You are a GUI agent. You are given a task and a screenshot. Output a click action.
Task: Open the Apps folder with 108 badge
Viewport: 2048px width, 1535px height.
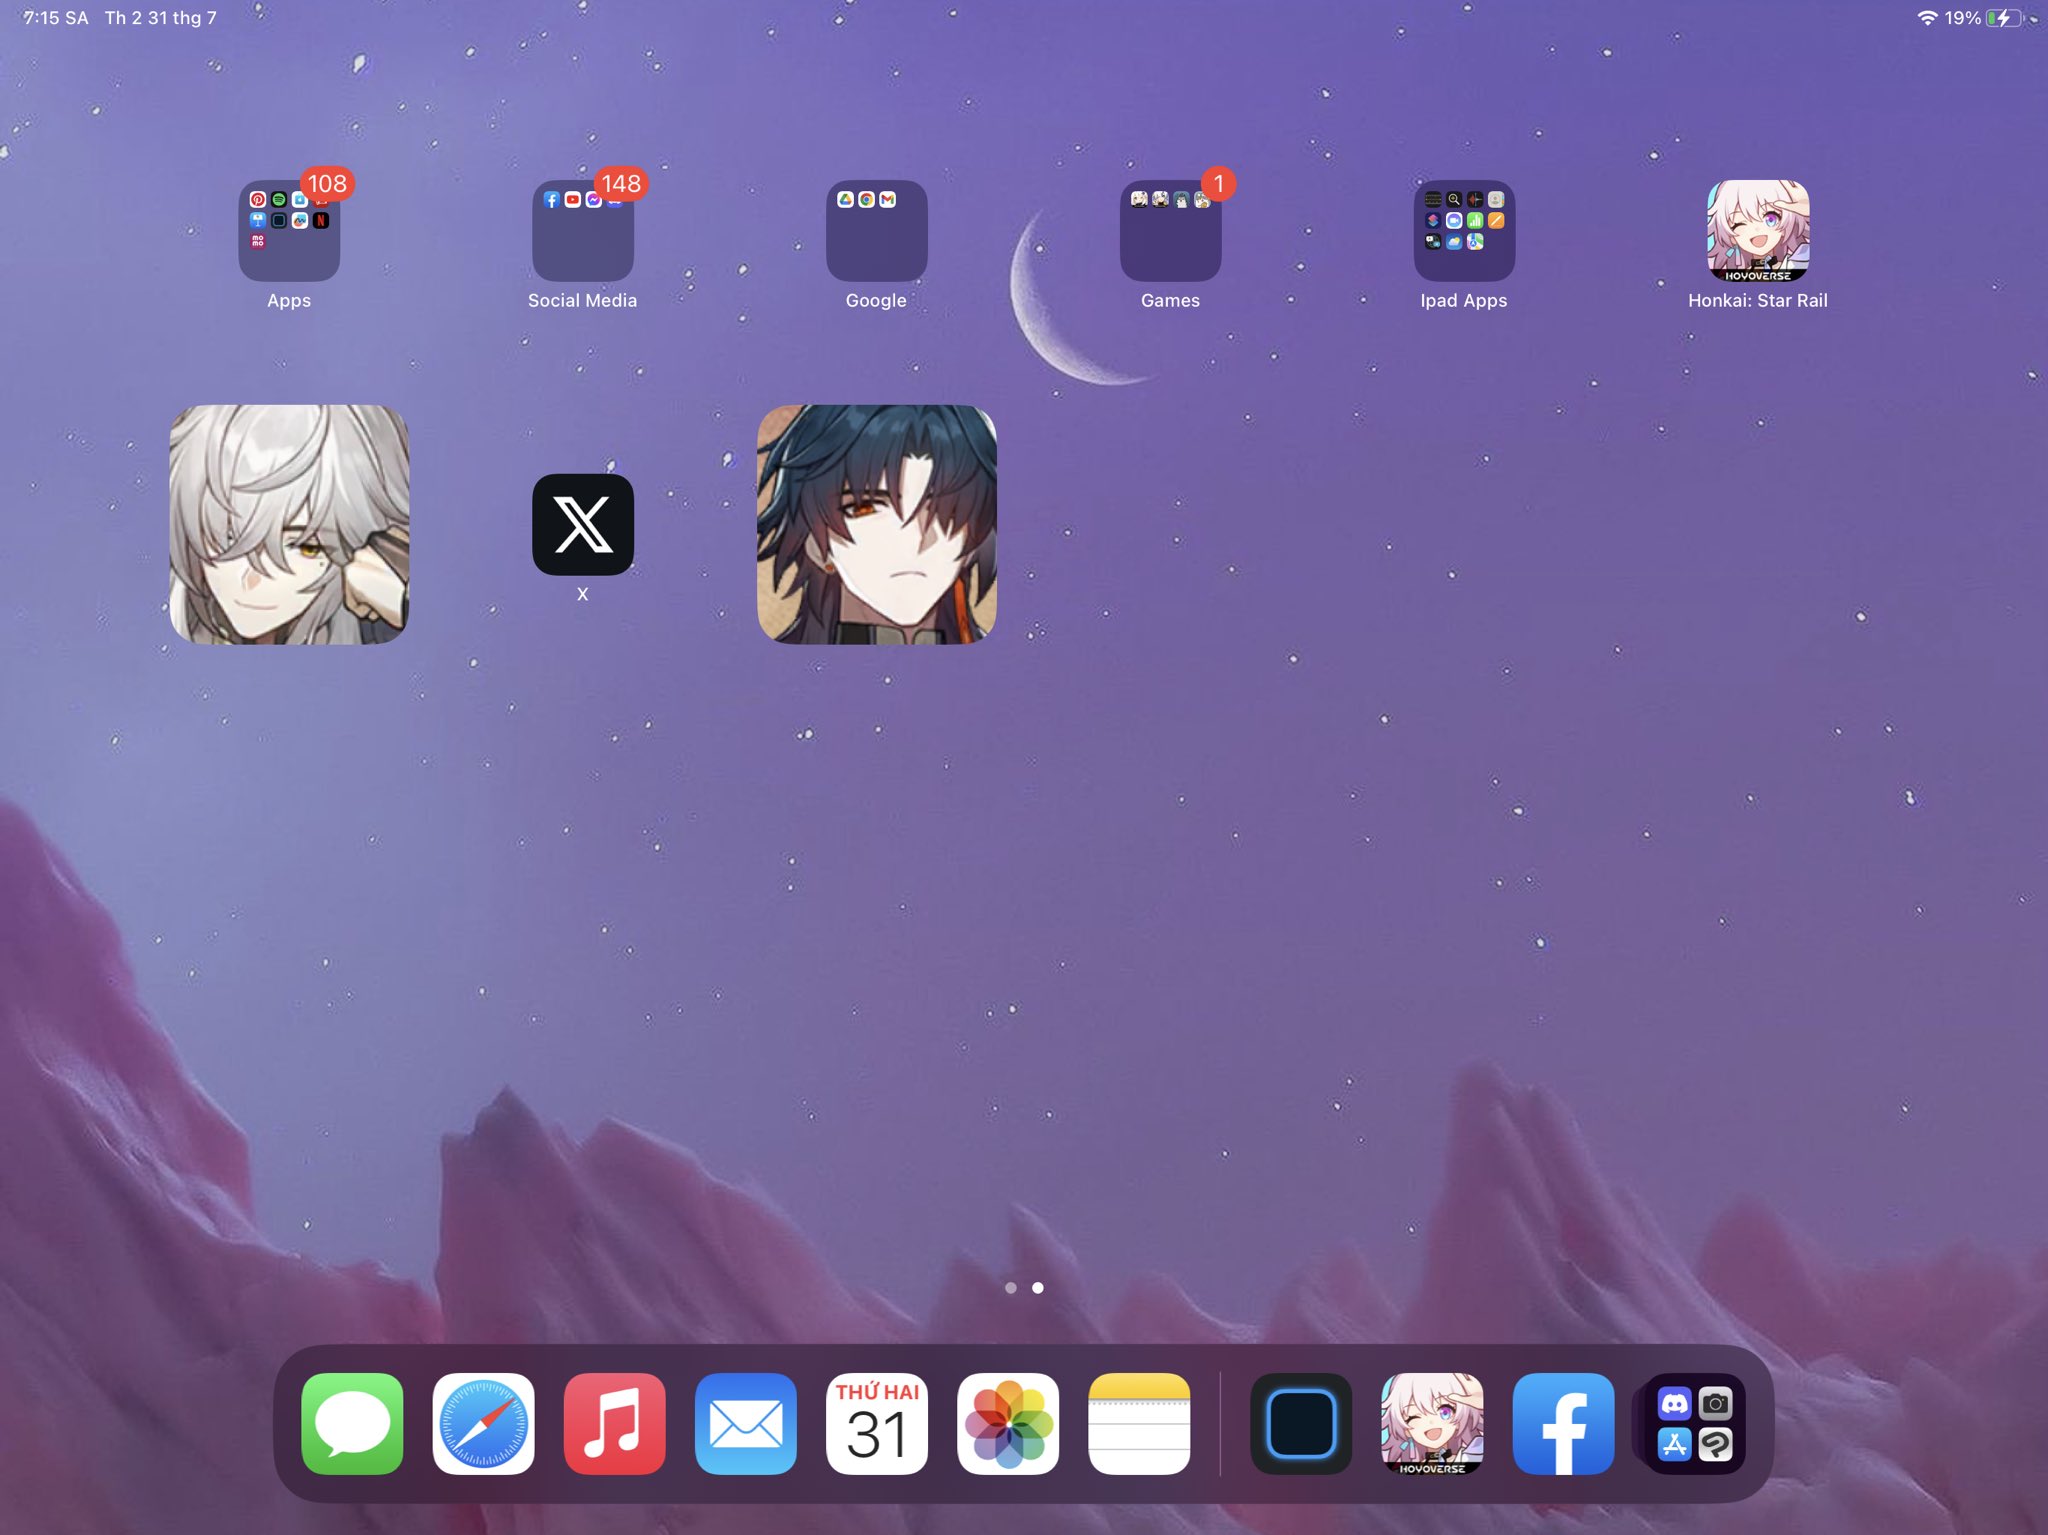[289, 230]
